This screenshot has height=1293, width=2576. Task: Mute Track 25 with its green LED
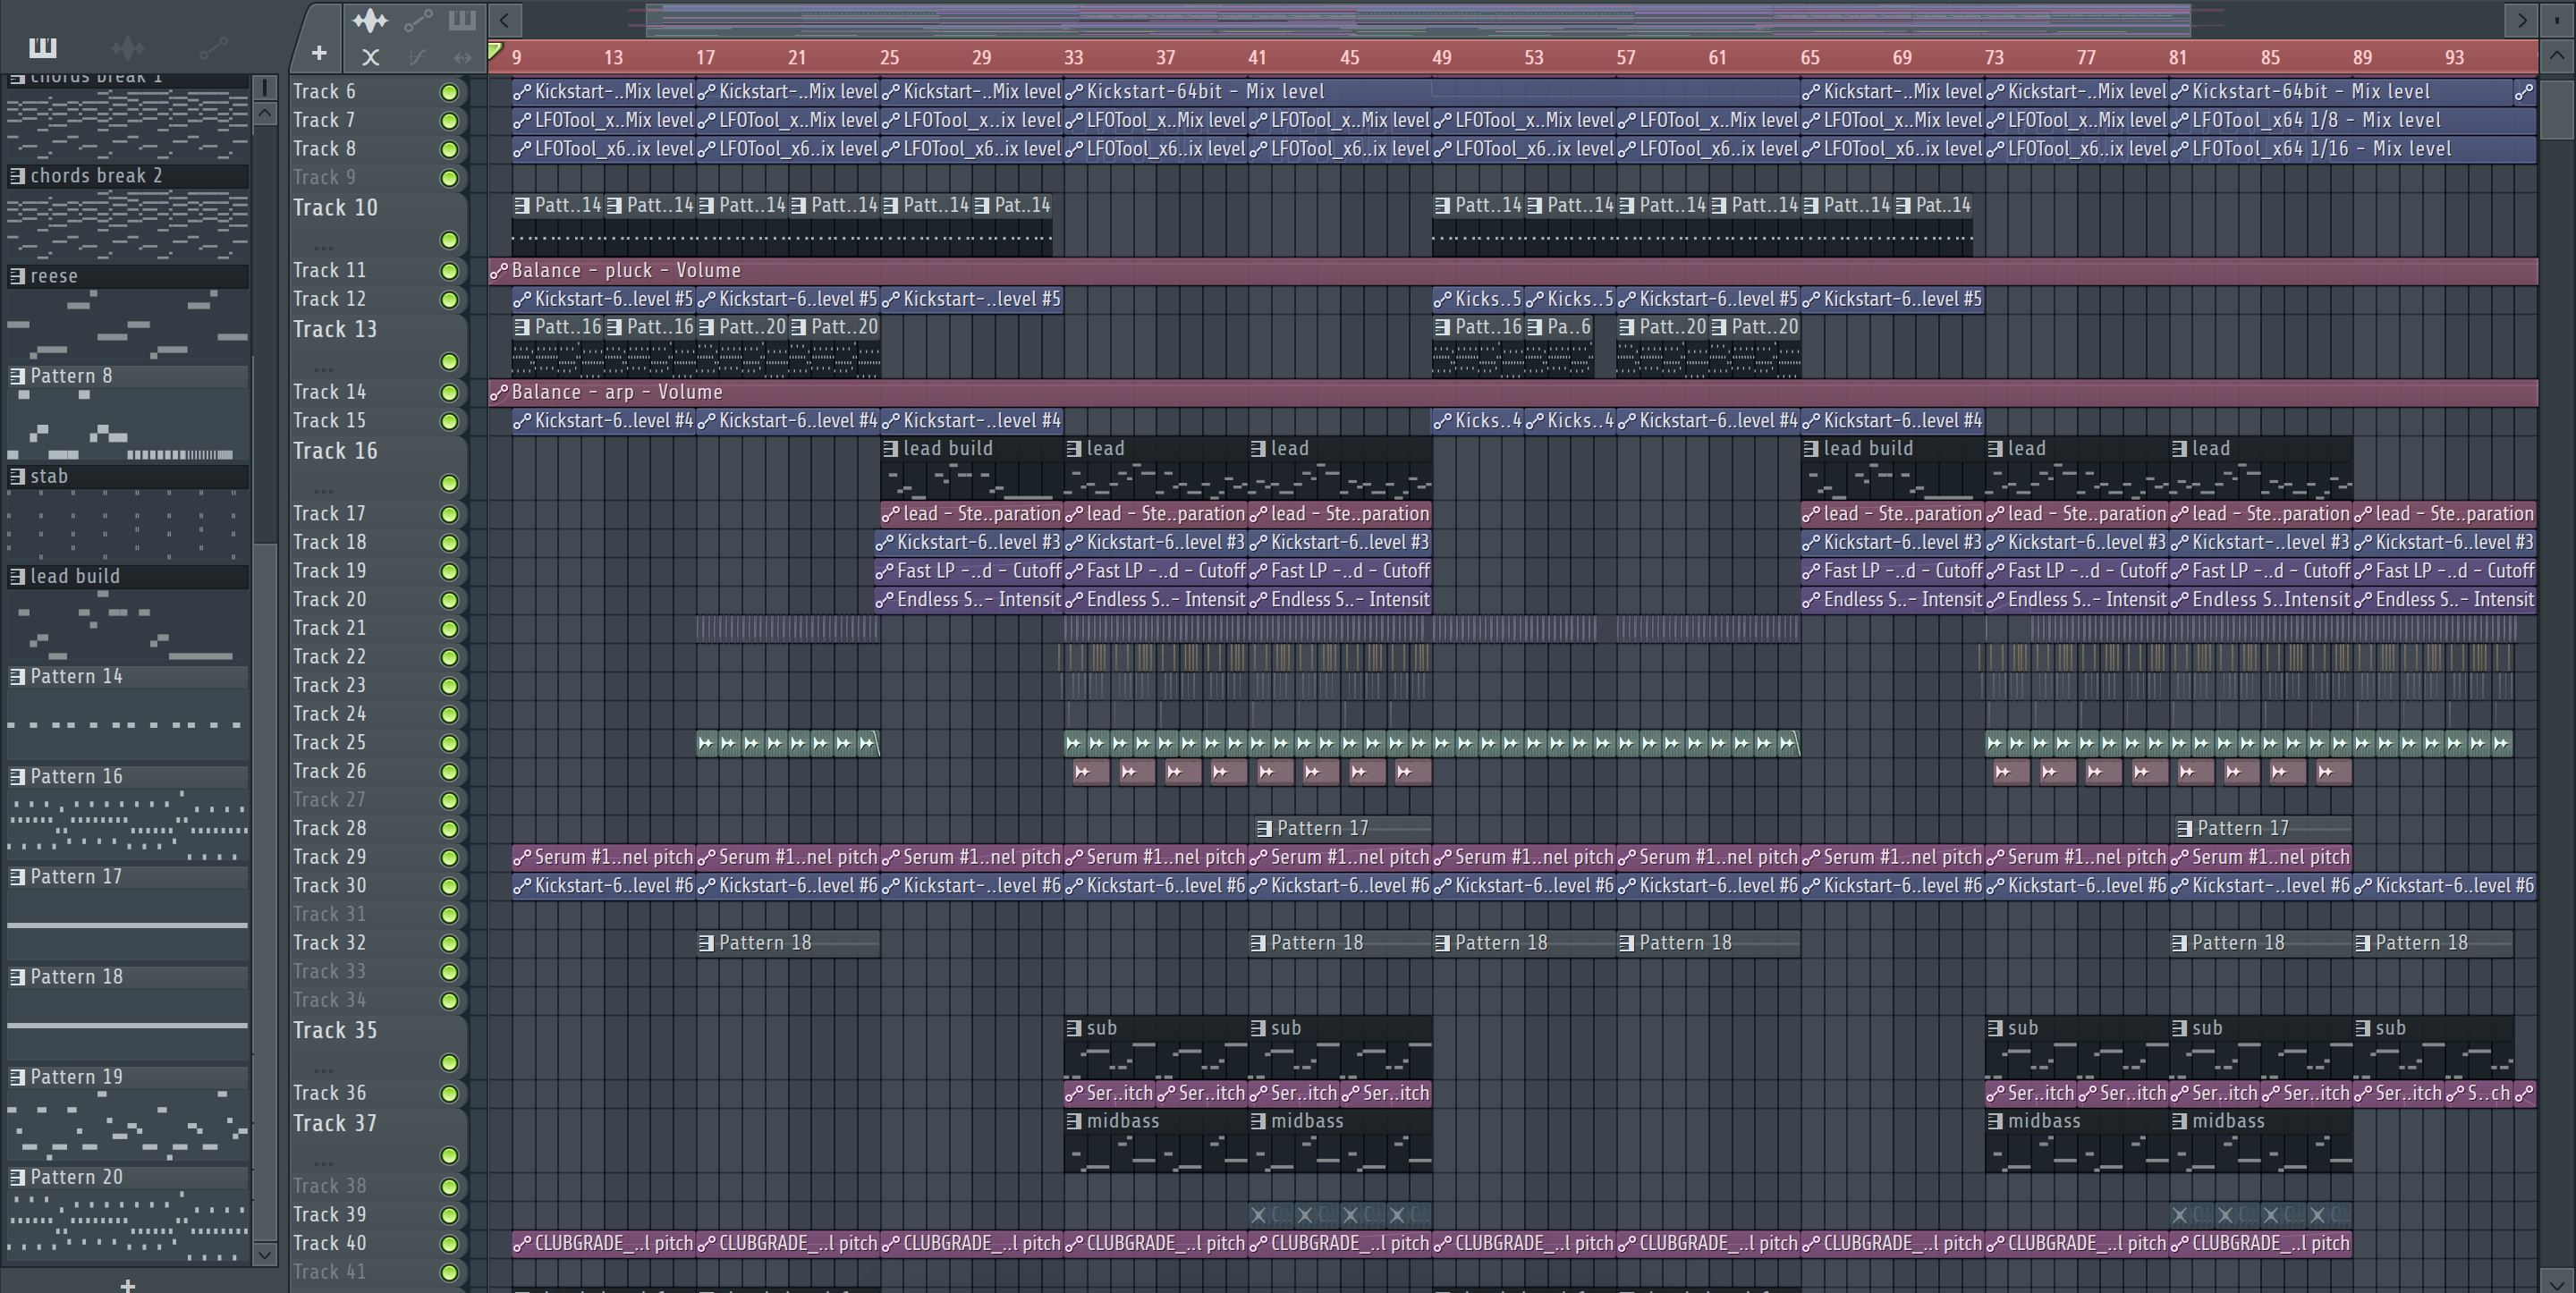point(449,743)
